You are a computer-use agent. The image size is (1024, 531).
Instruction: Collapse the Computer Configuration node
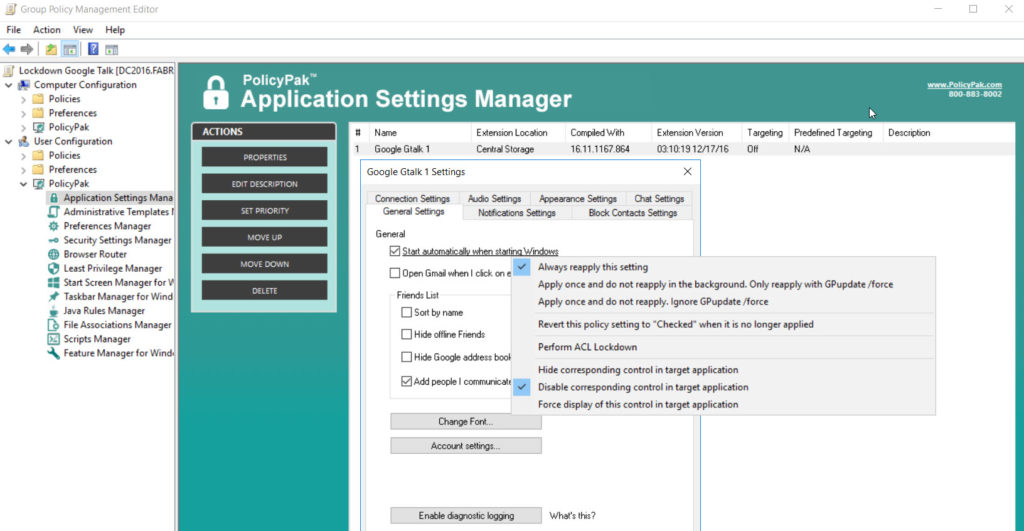(8, 85)
